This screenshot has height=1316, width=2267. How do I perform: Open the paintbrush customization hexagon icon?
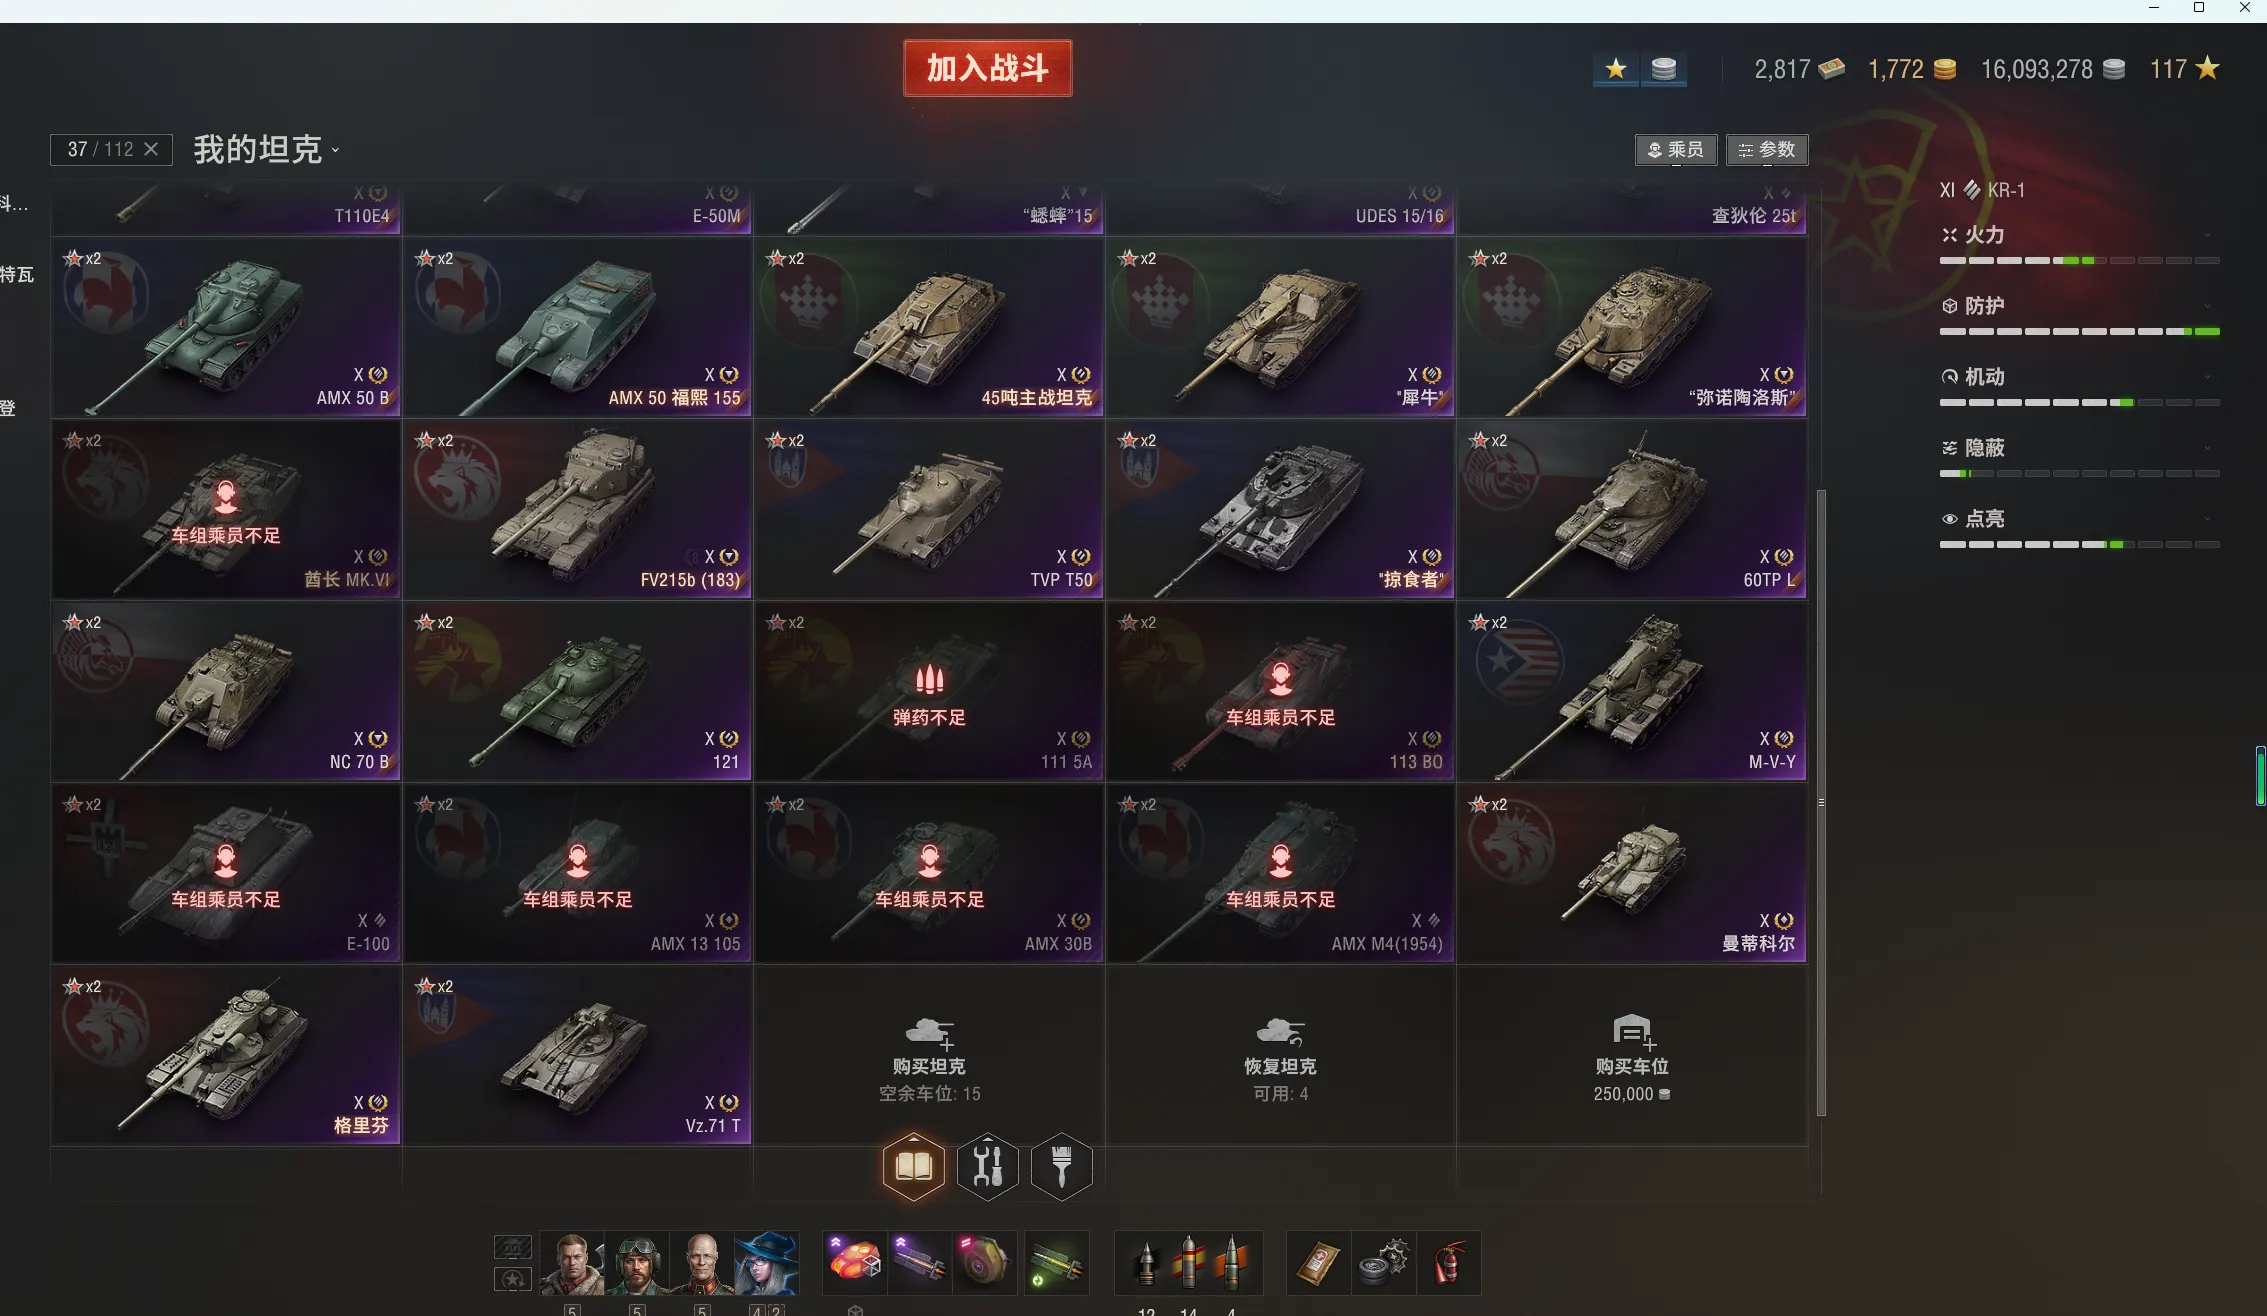[1061, 1165]
